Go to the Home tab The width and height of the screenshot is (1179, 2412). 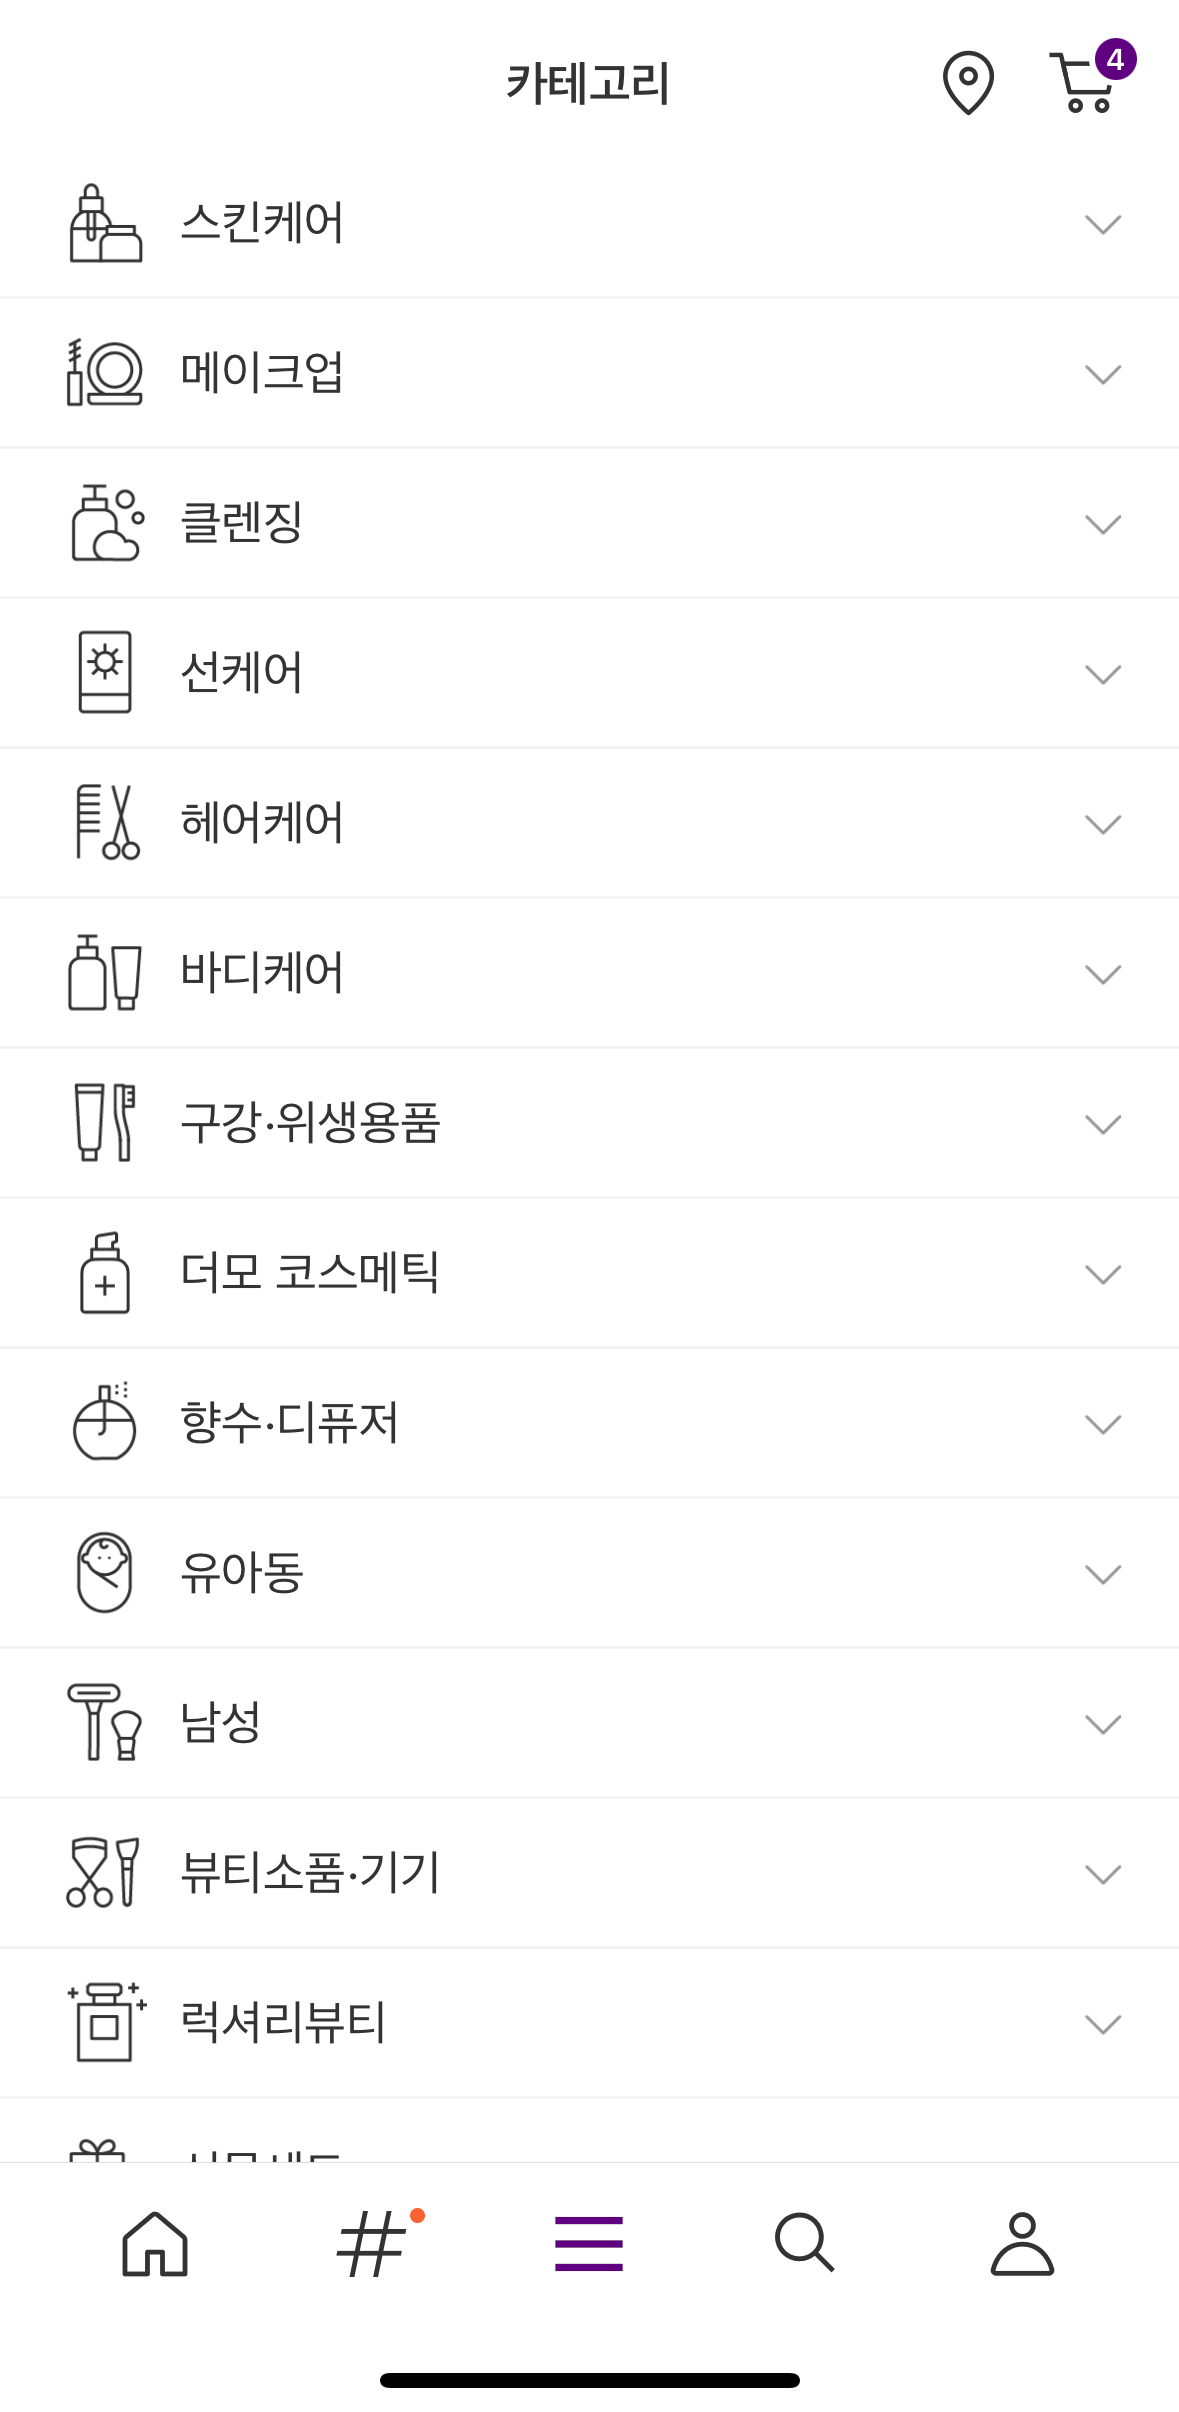coord(155,2243)
